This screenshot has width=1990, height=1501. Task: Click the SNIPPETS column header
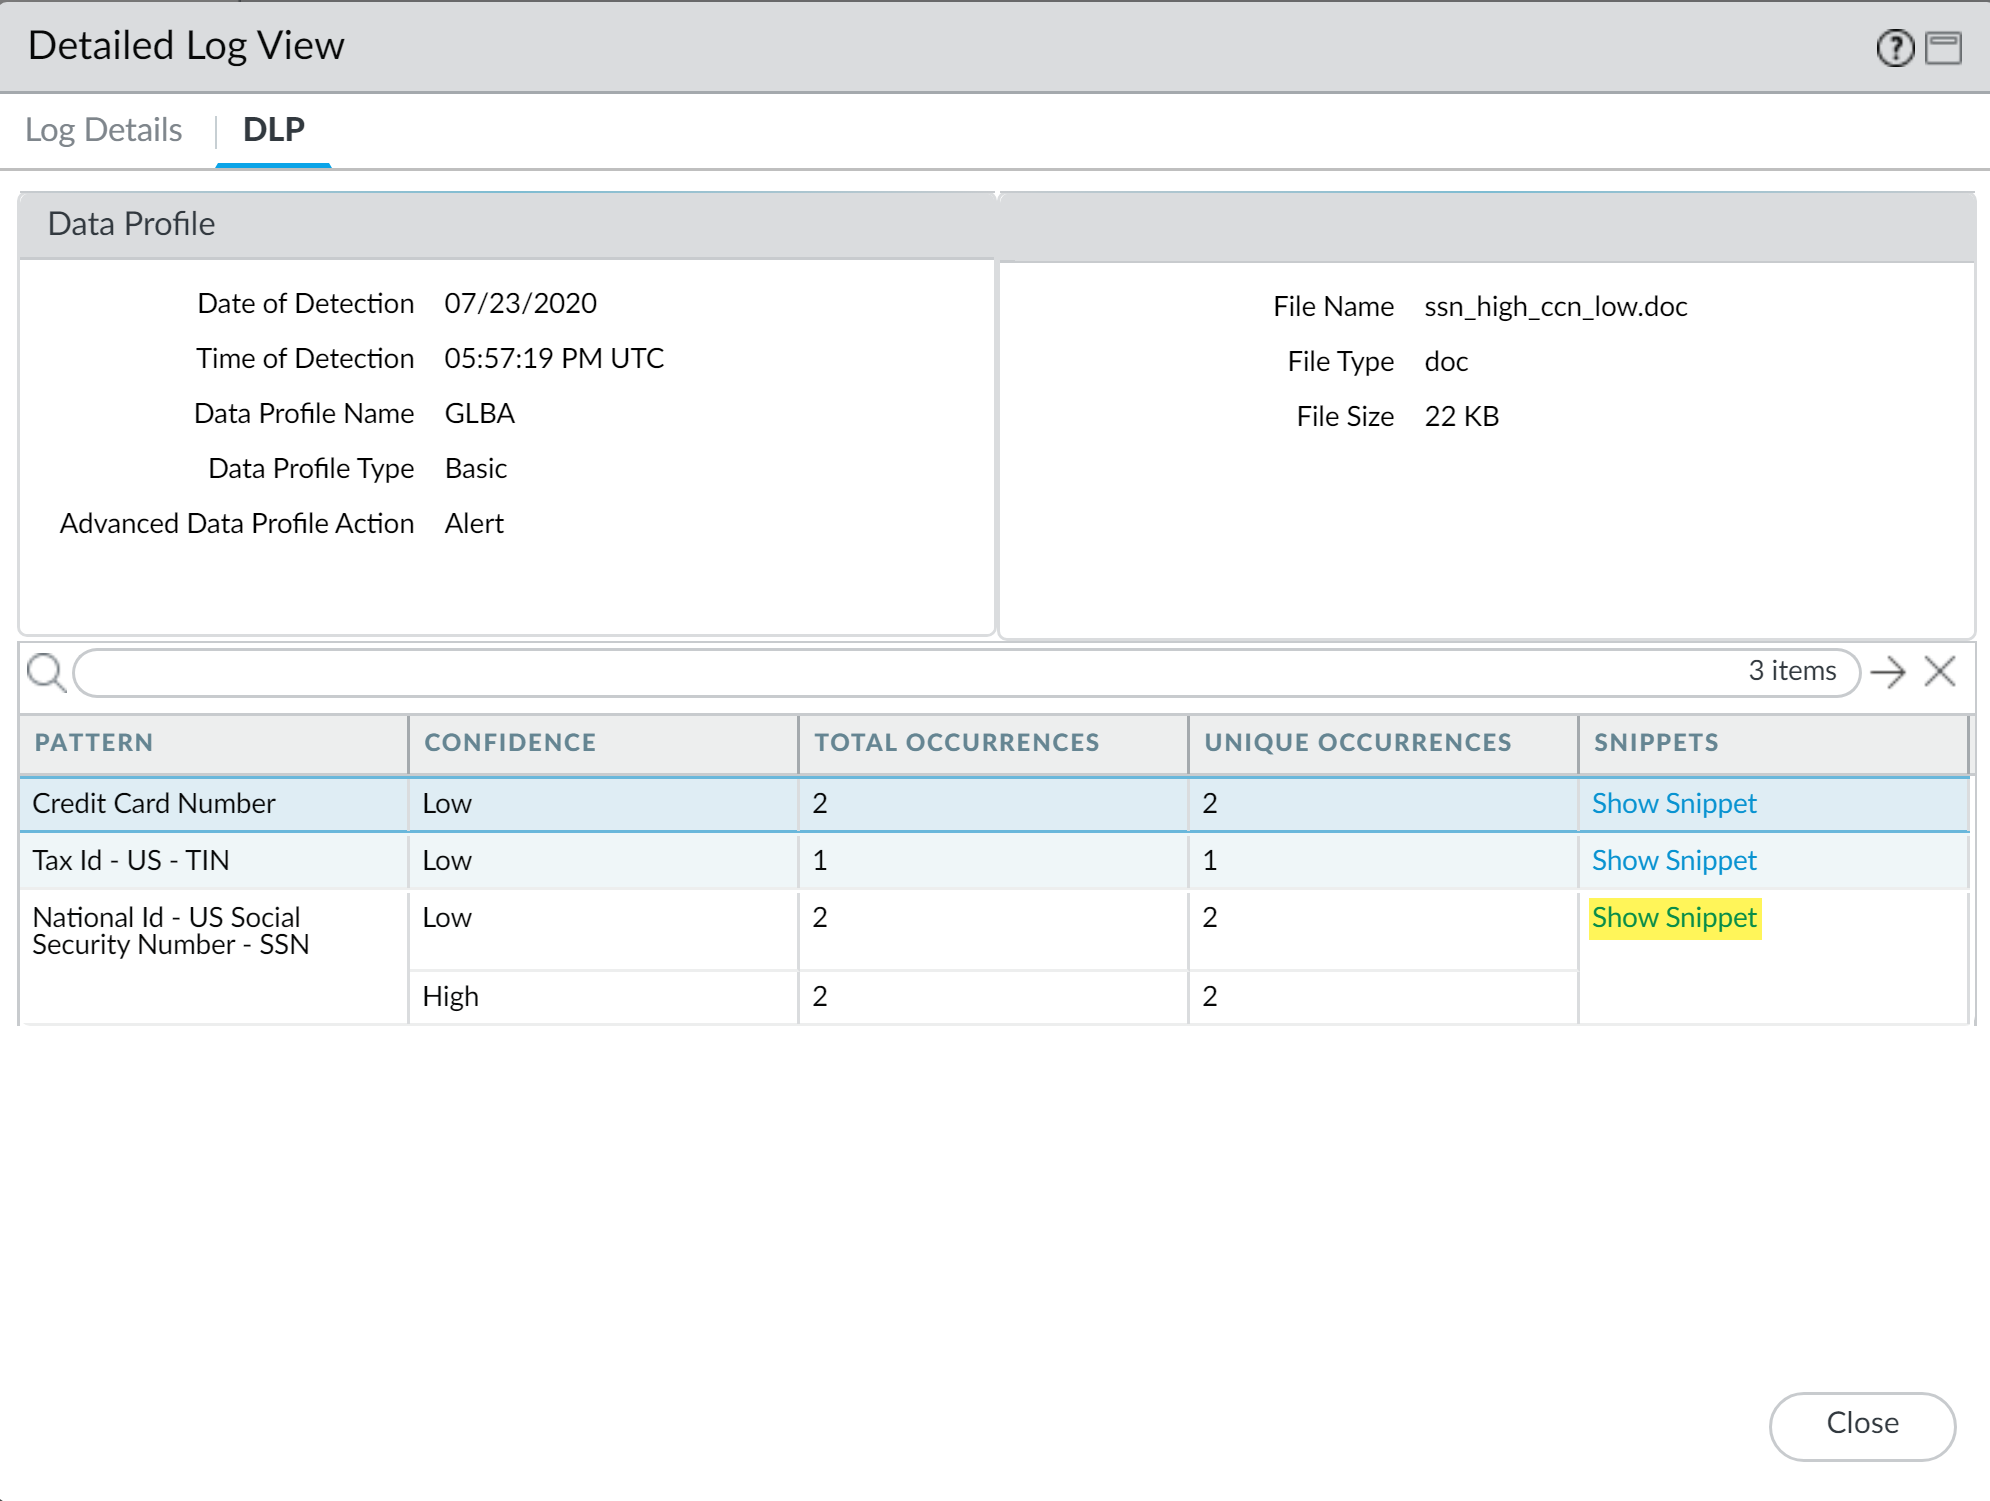(1656, 742)
